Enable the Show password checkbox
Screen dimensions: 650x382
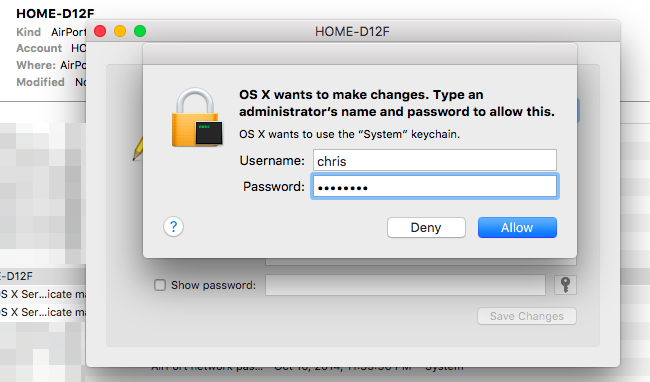[x=160, y=285]
